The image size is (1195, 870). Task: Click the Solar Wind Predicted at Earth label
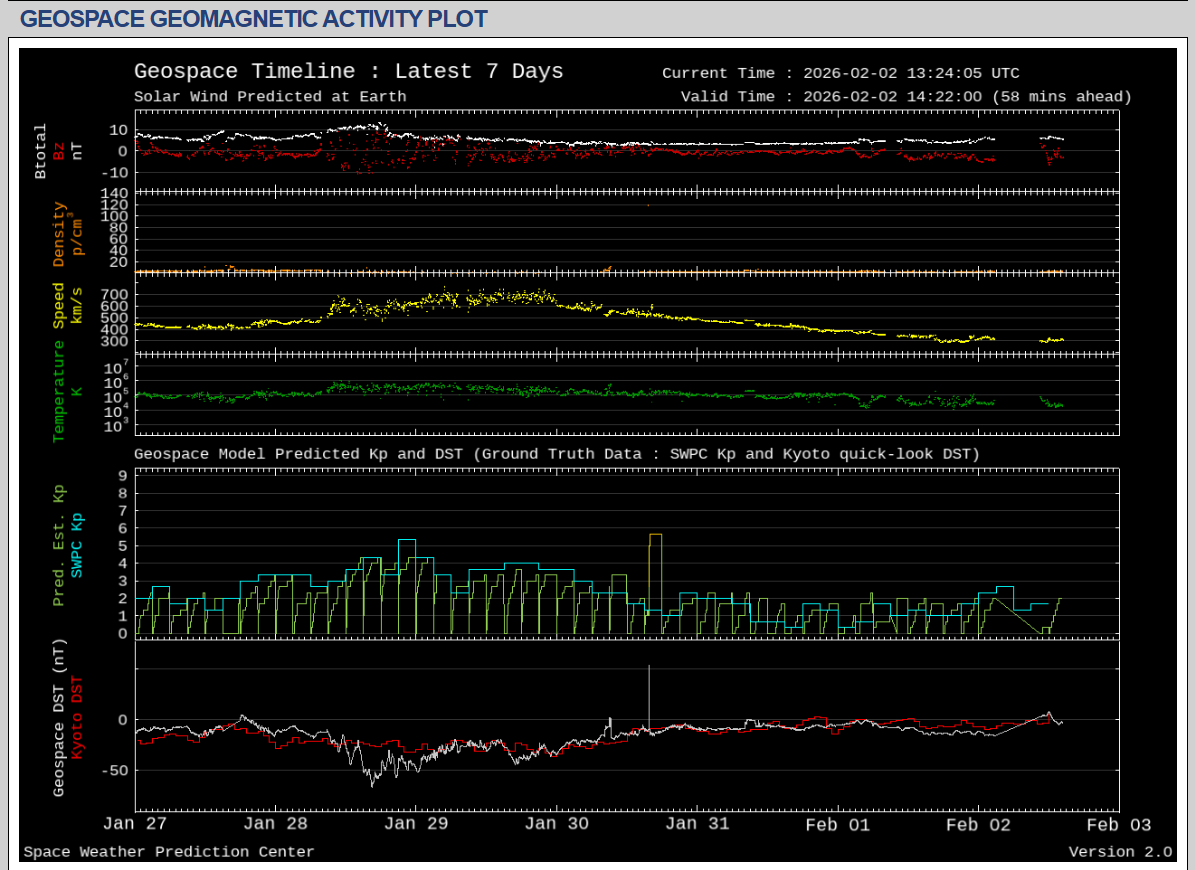[x=270, y=97]
